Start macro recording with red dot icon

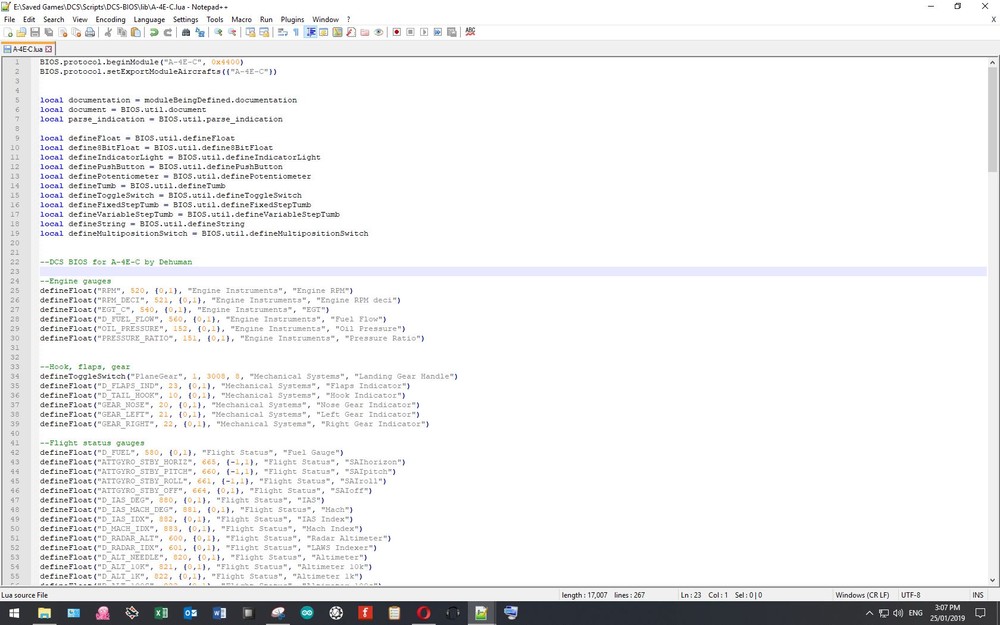tap(397, 32)
